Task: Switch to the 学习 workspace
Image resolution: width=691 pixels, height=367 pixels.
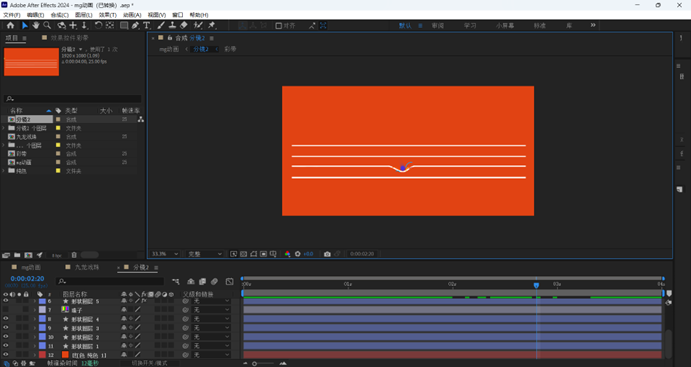Action: pyautogui.click(x=470, y=26)
